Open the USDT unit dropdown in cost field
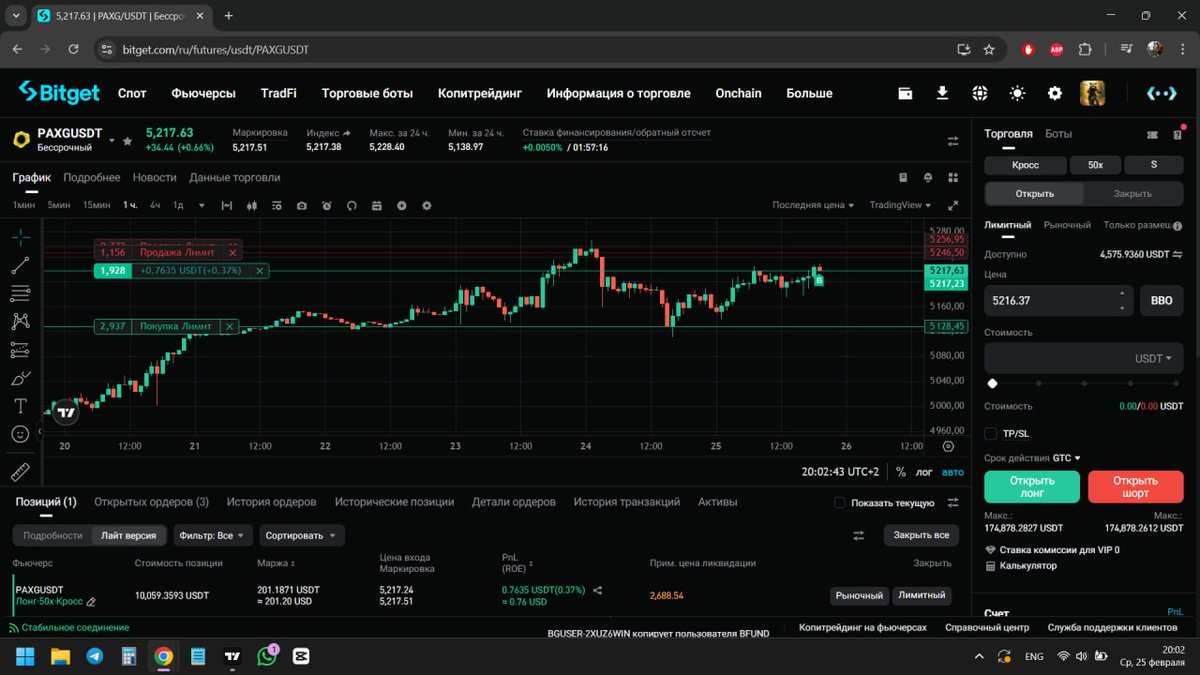The height and width of the screenshot is (675, 1200). (1153, 358)
